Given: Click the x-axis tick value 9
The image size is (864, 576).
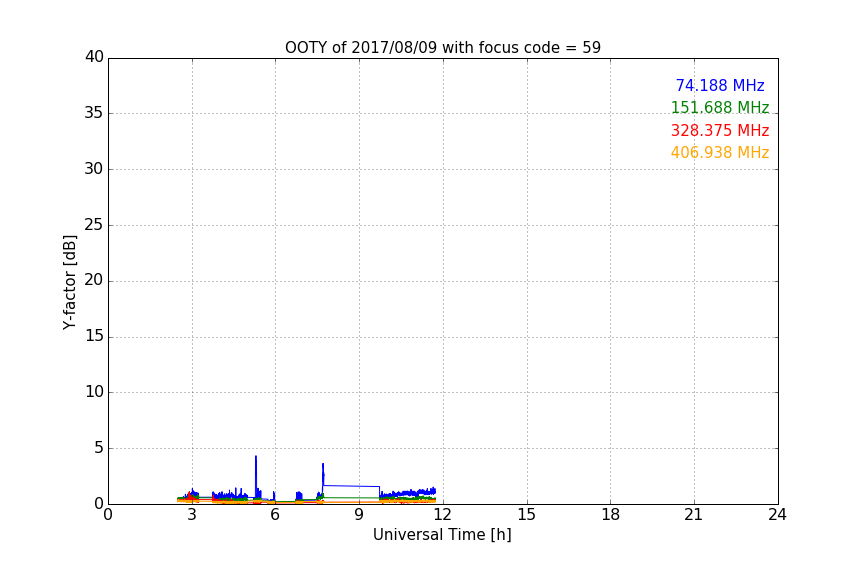Looking at the screenshot, I should point(359,515).
